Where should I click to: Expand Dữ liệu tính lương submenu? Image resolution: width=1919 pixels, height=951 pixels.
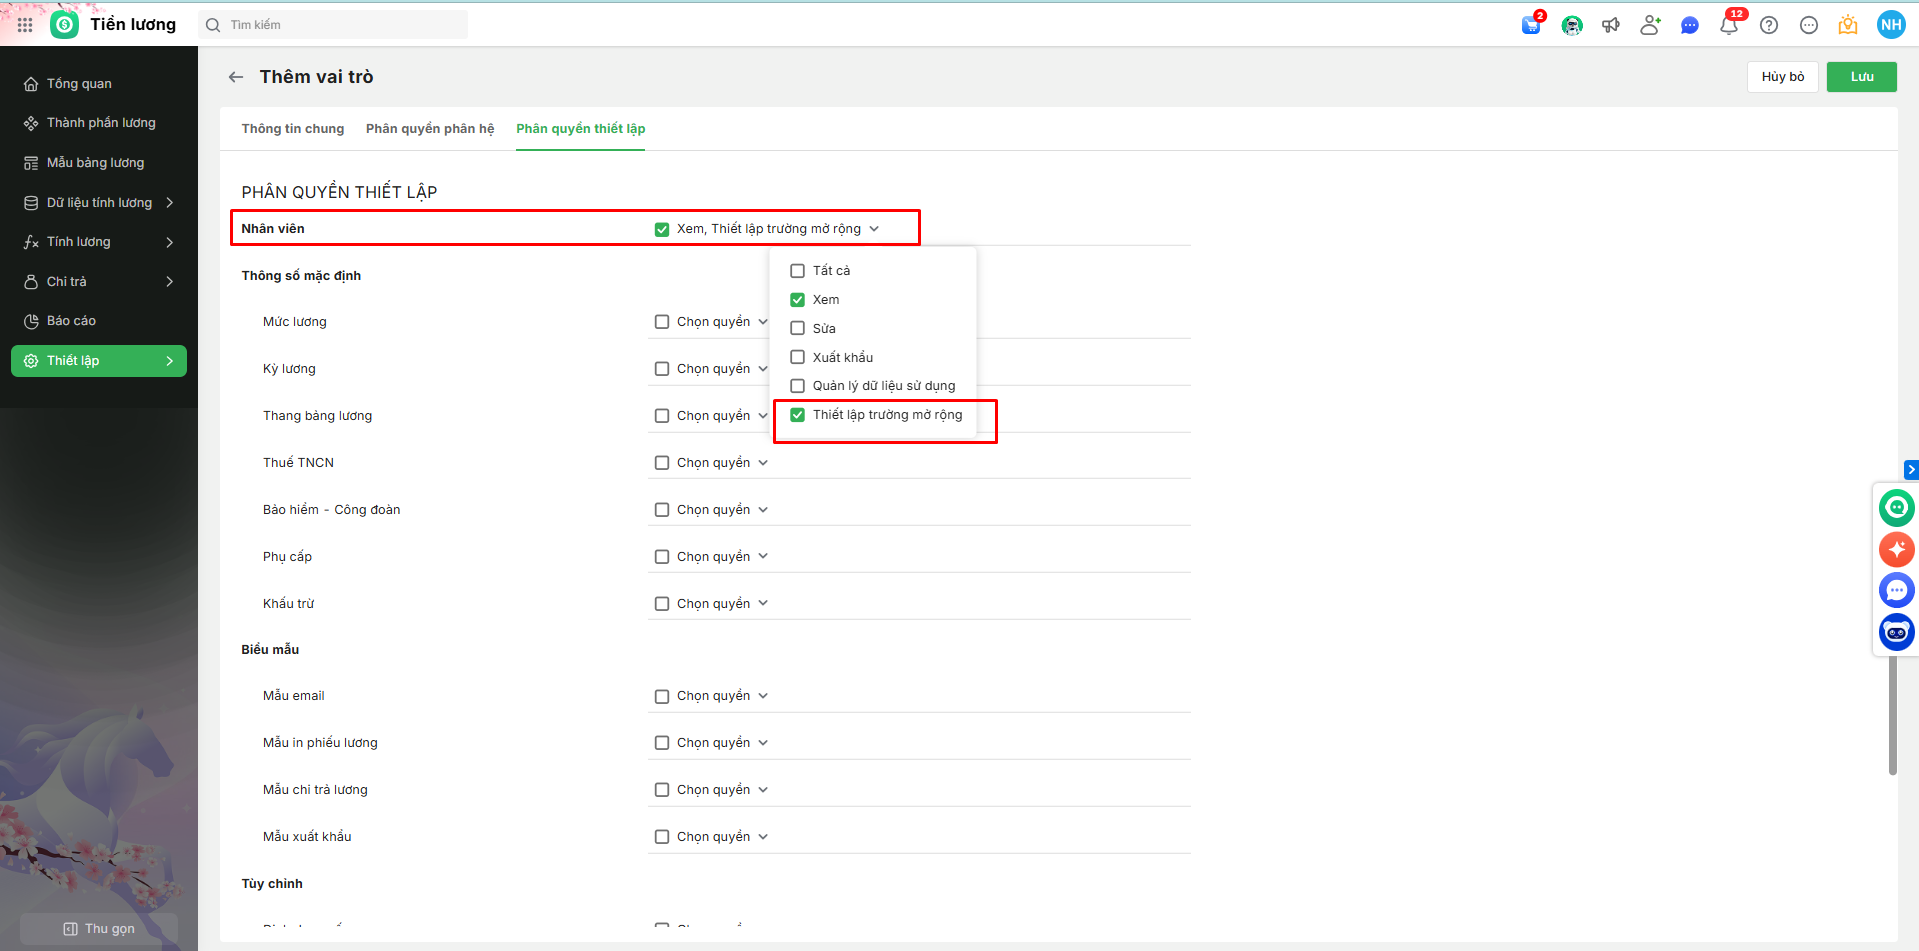(x=170, y=203)
